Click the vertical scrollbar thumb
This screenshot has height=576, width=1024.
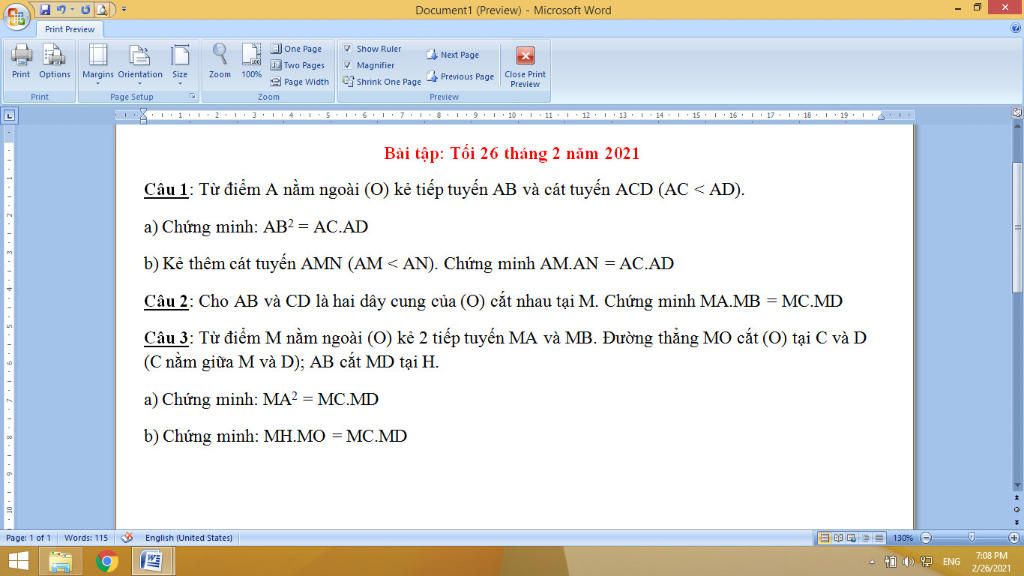1017,225
